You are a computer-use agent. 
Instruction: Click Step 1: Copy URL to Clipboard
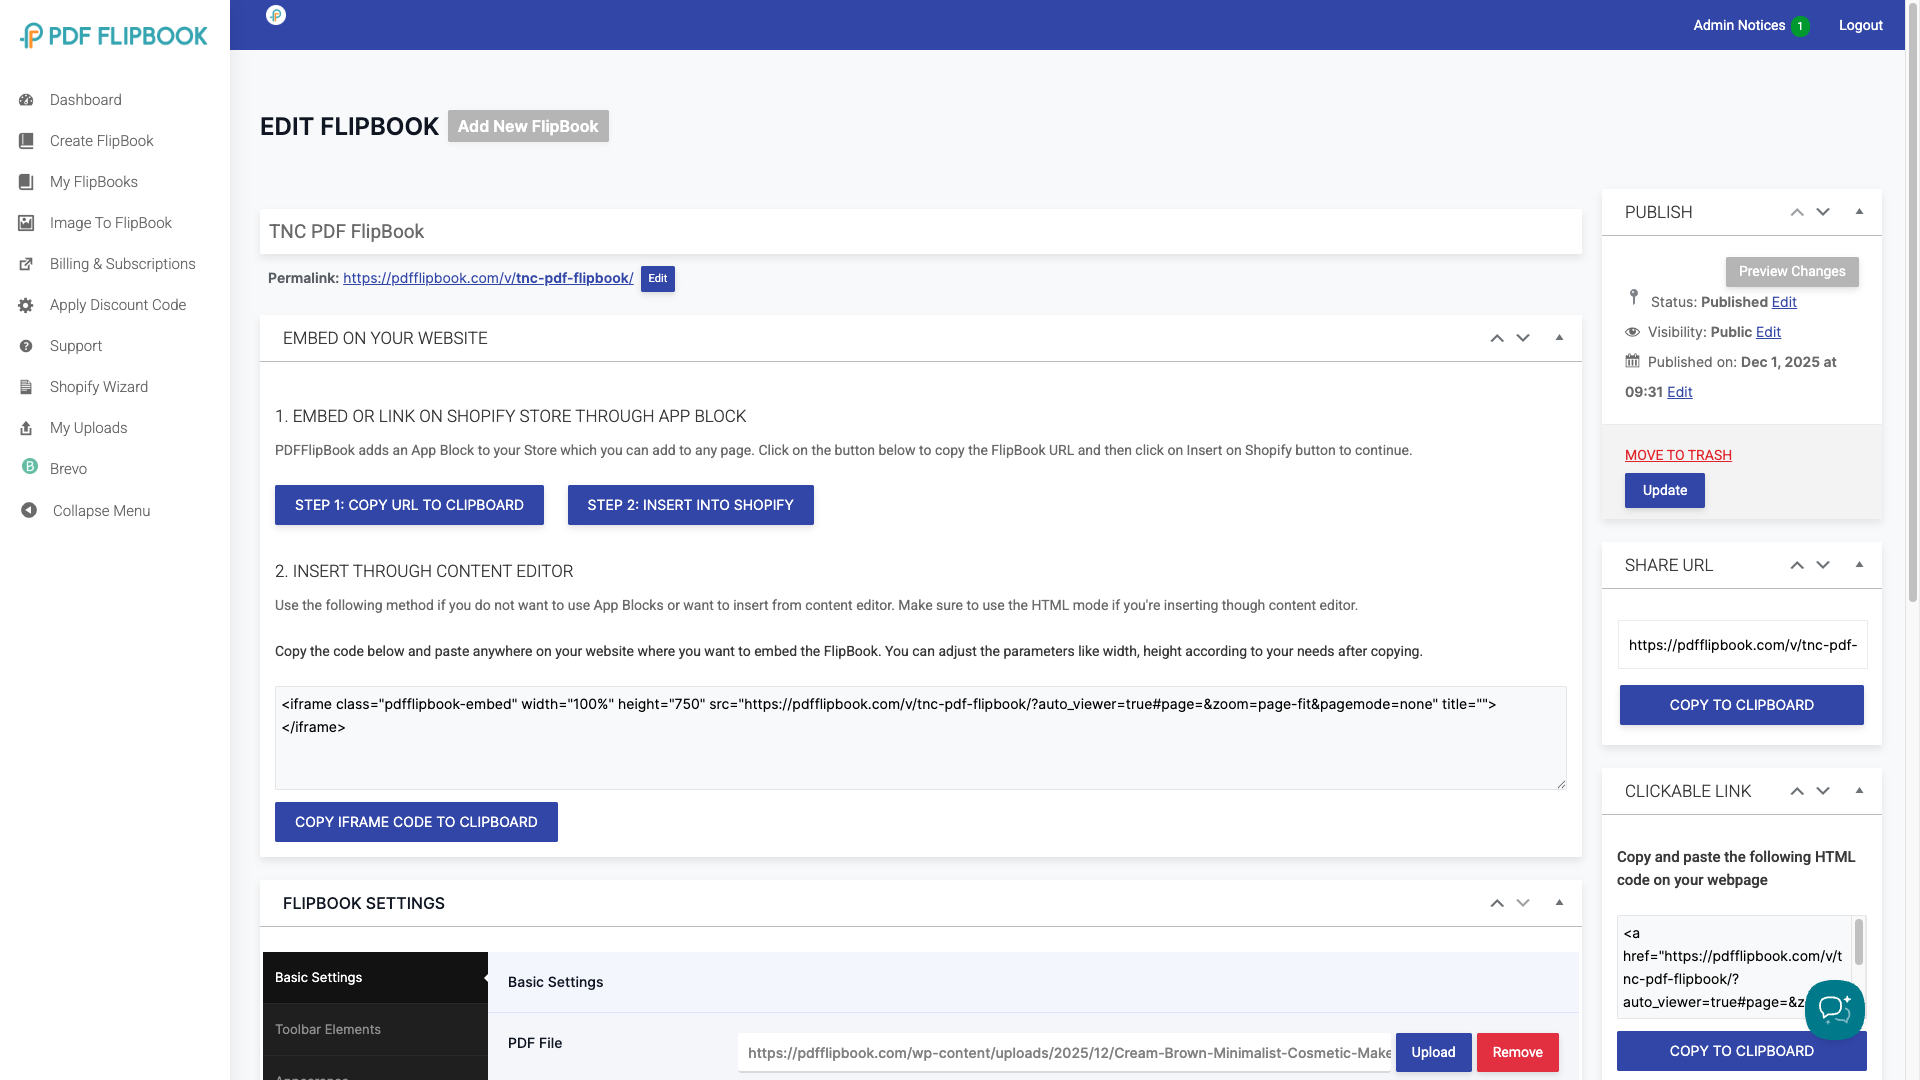point(409,505)
